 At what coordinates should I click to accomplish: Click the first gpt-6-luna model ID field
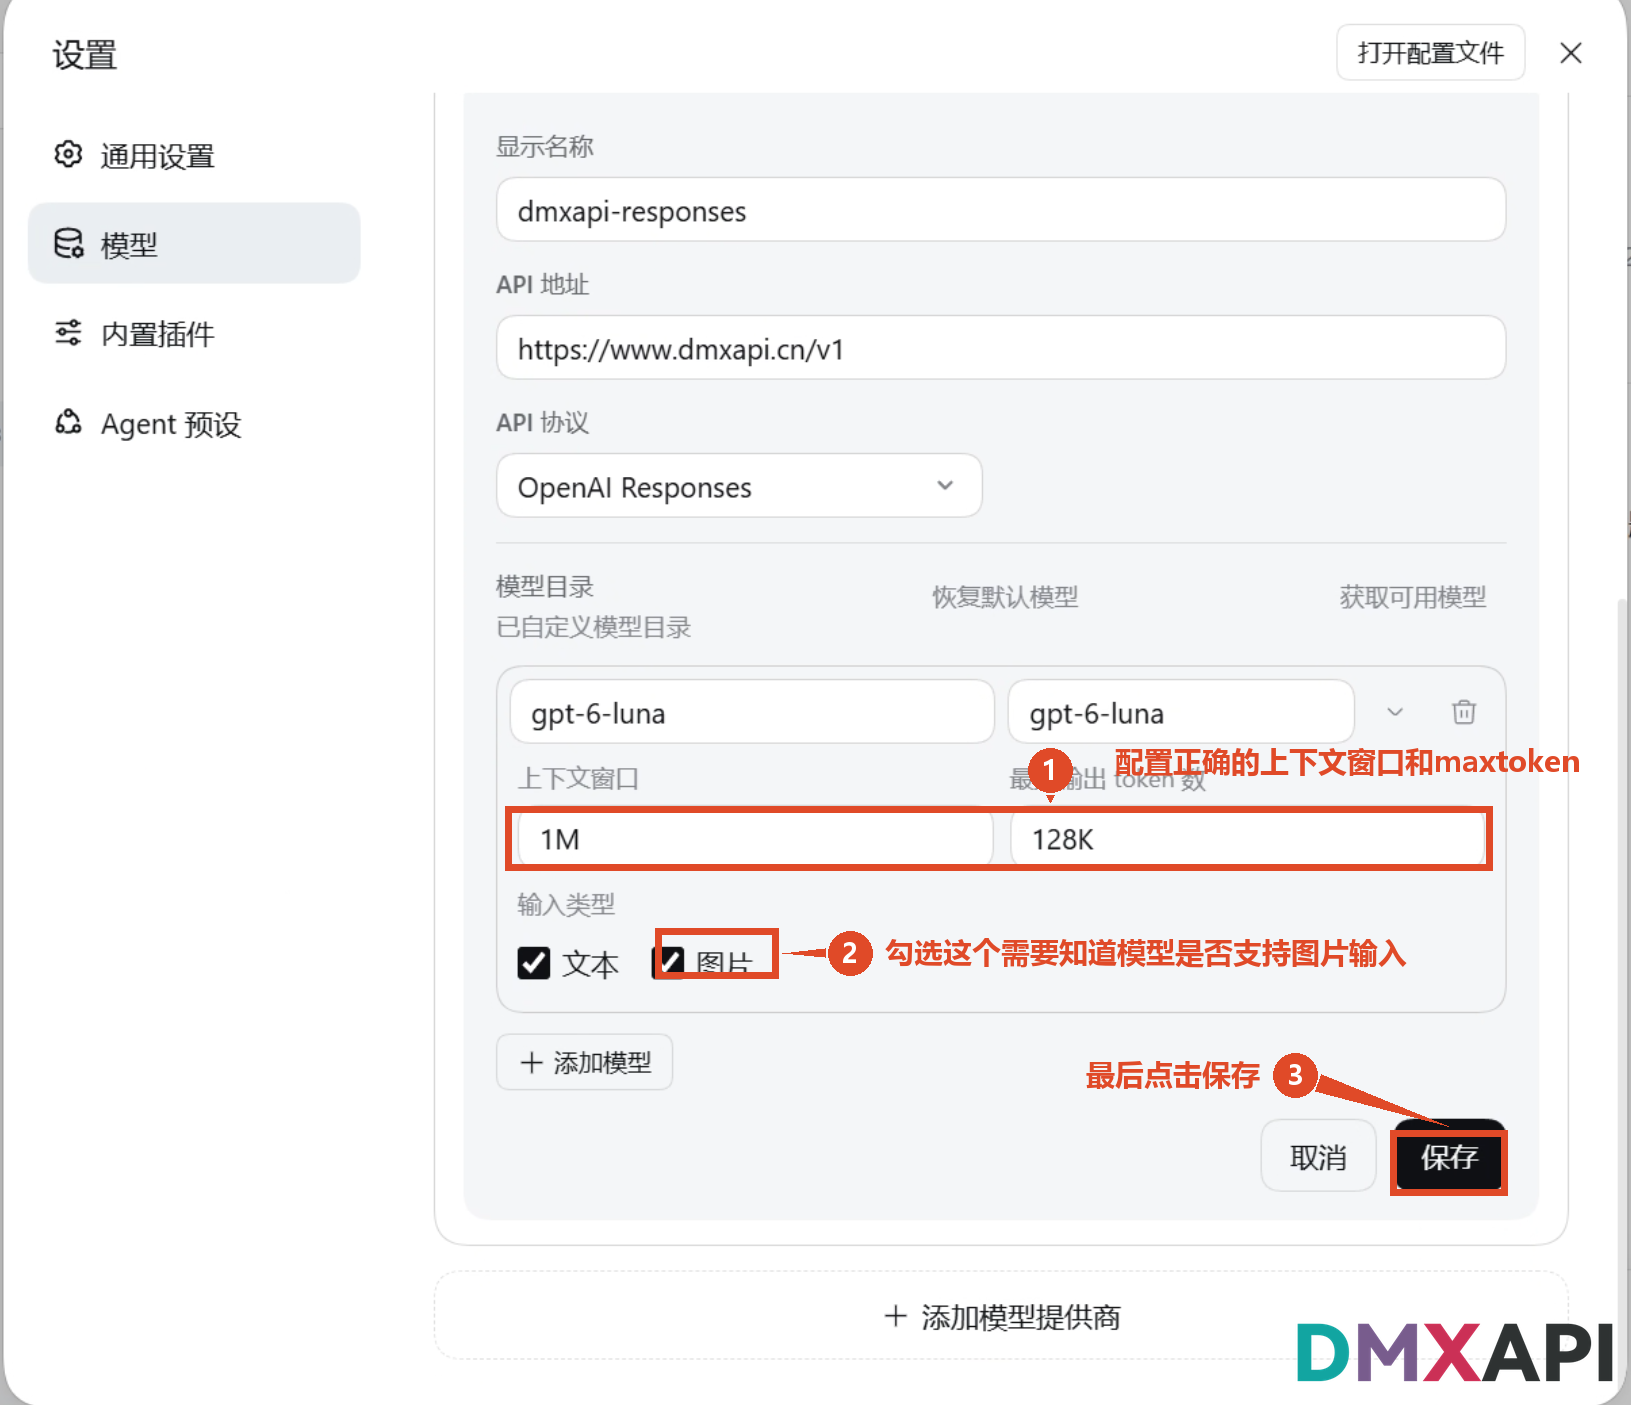tap(752, 712)
